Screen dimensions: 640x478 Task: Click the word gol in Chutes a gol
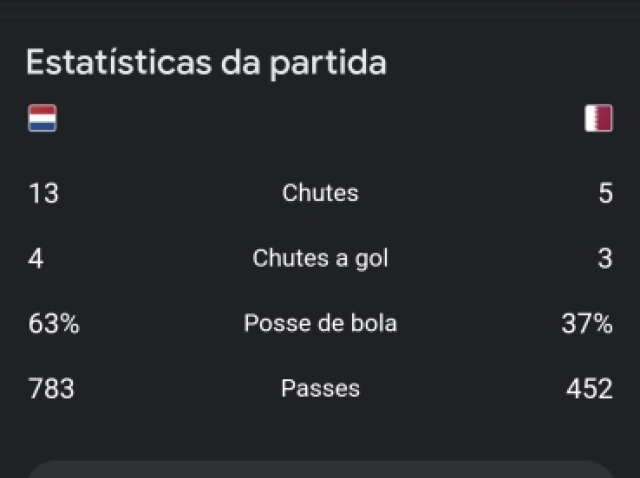point(372,259)
